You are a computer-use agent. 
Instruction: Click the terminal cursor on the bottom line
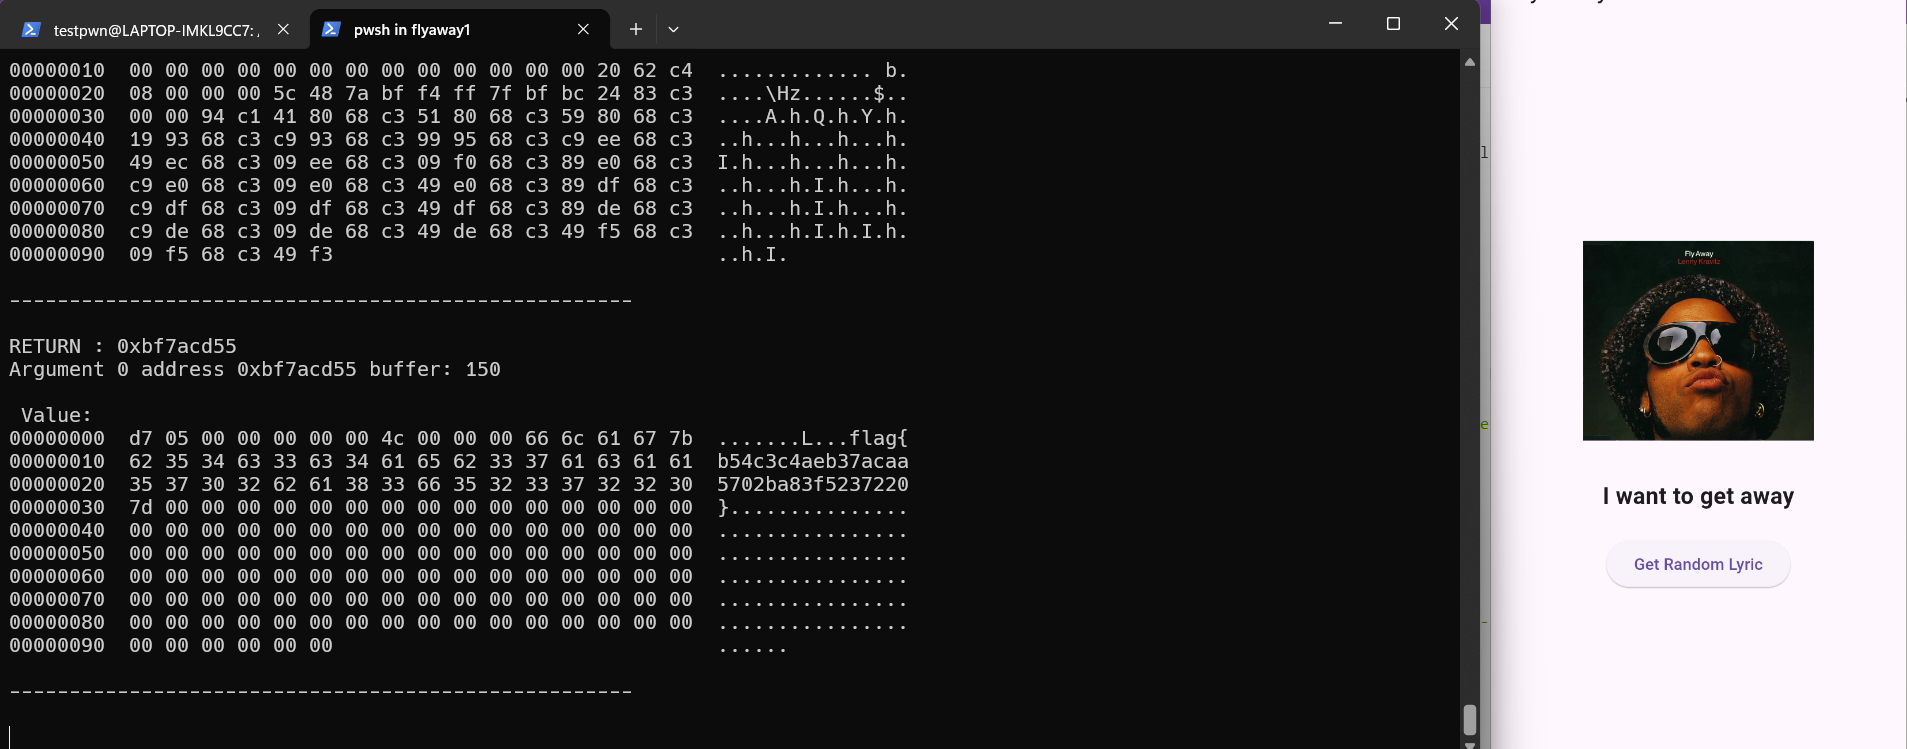[x=10, y=737]
